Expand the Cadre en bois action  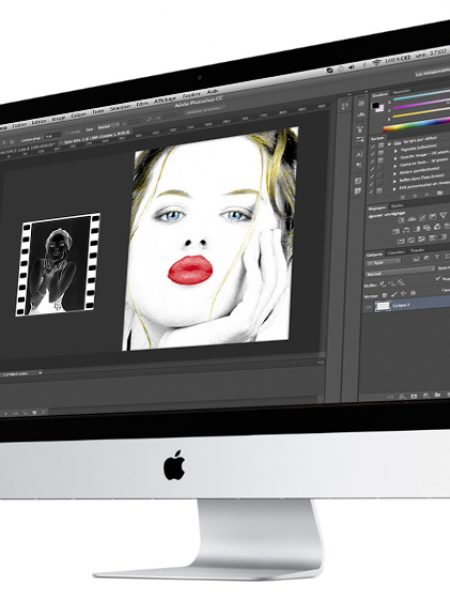(x=395, y=166)
